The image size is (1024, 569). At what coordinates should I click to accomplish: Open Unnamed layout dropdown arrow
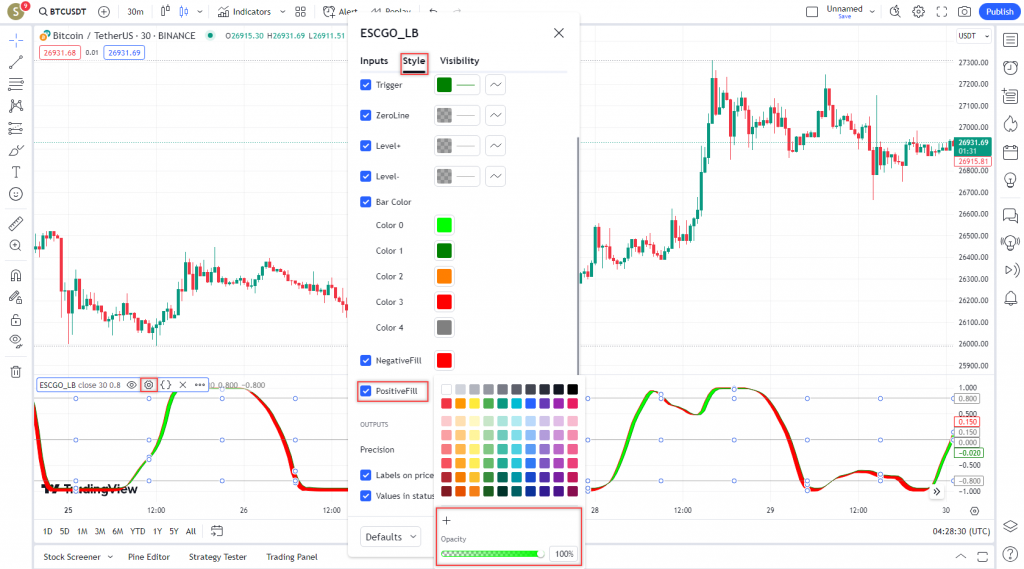coord(872,12)
